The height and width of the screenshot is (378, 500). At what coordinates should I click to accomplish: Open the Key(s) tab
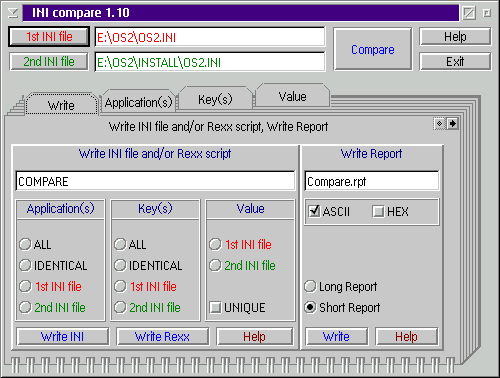tap(215, 99)
